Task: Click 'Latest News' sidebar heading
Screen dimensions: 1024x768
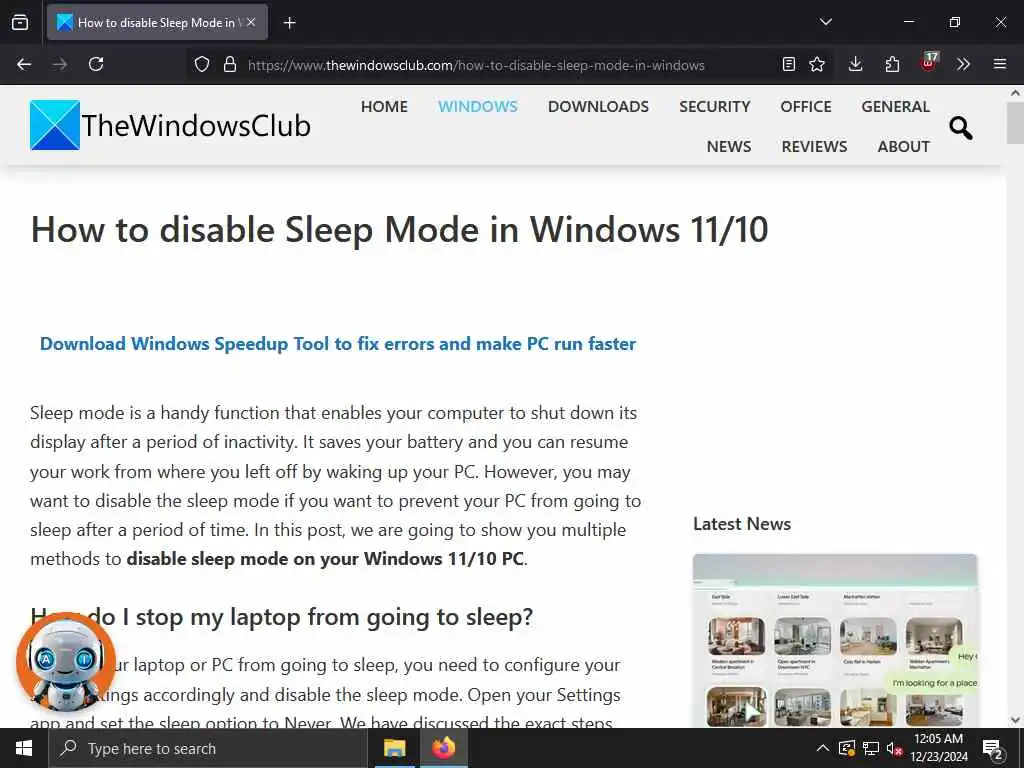Action: [x=742, y=524]
